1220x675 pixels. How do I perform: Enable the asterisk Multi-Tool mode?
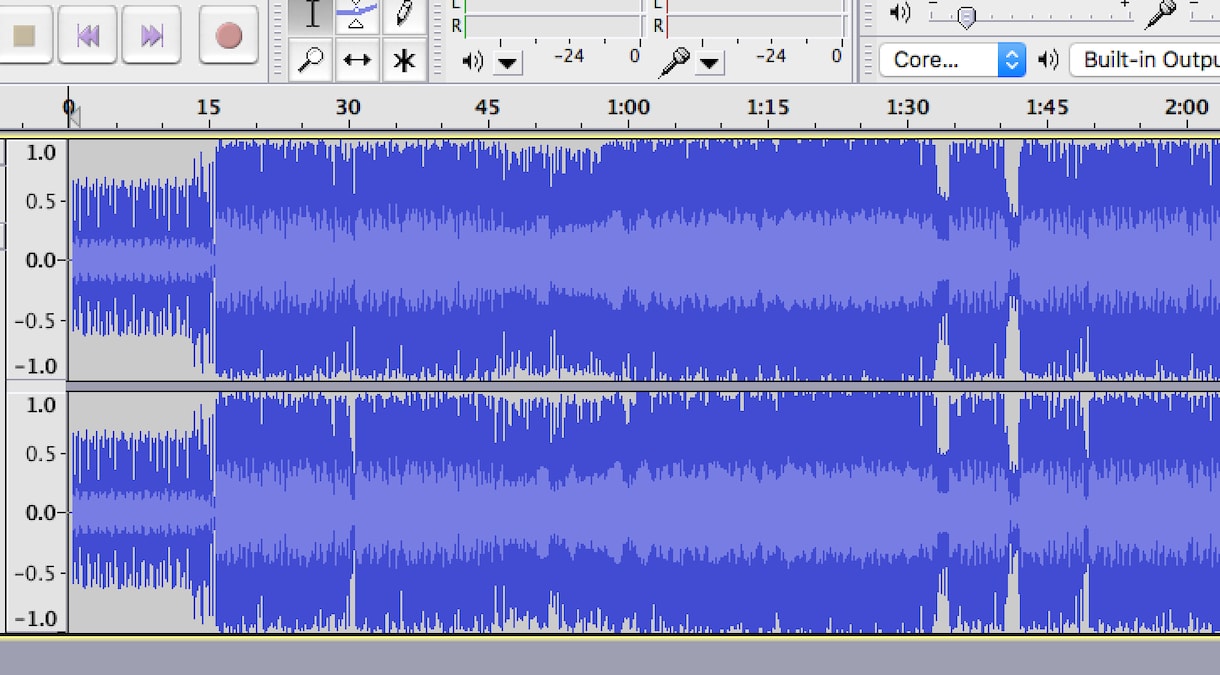pos(404,60)
